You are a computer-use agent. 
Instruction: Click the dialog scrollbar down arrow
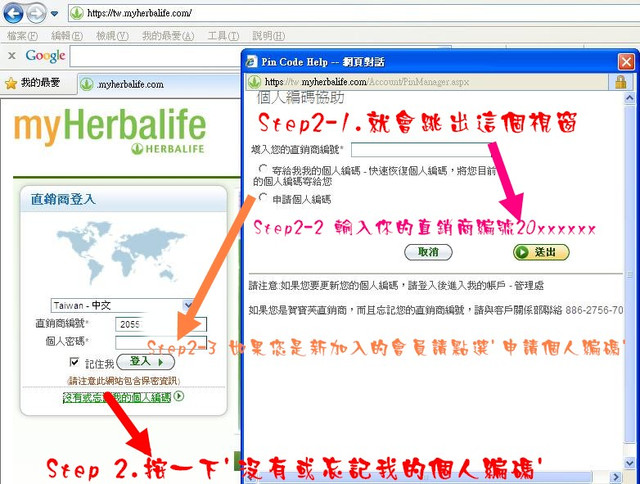coord(629,463)
